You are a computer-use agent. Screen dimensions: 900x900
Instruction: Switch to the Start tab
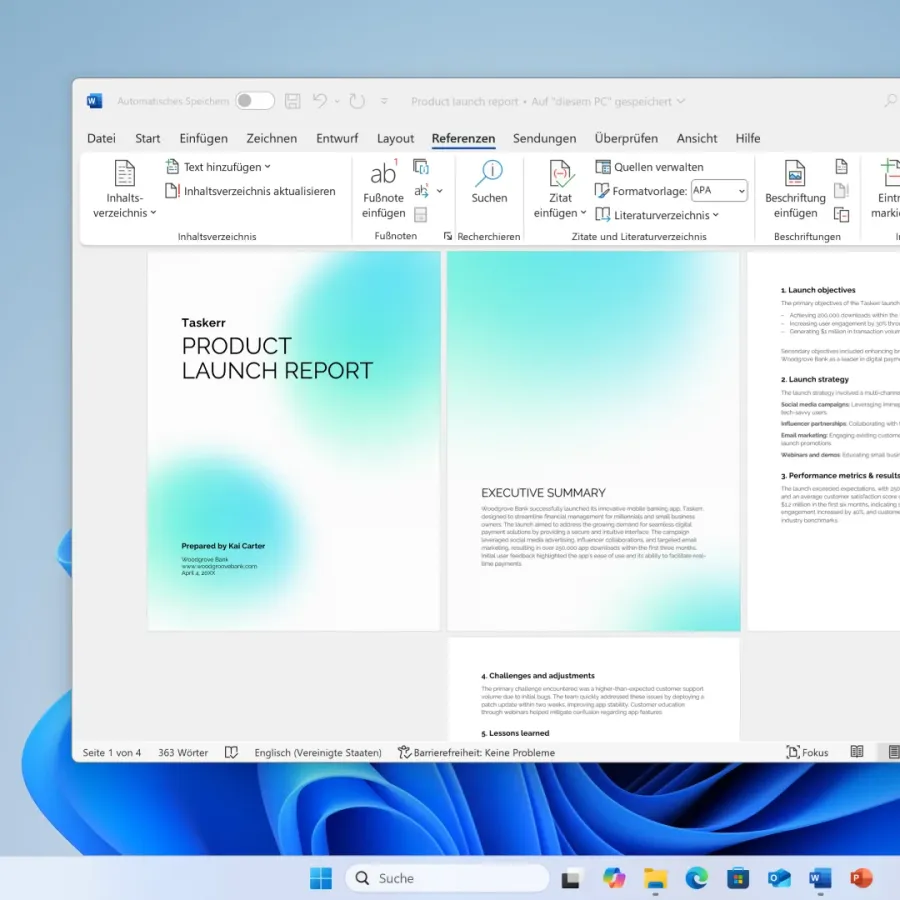148,138
